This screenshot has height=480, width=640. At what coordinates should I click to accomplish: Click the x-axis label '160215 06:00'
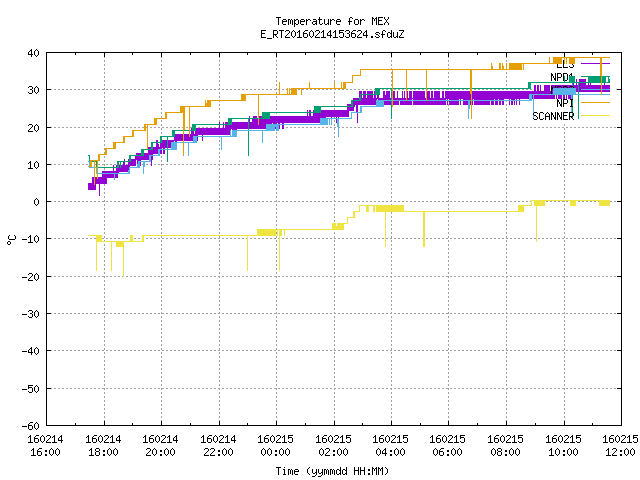448,445
